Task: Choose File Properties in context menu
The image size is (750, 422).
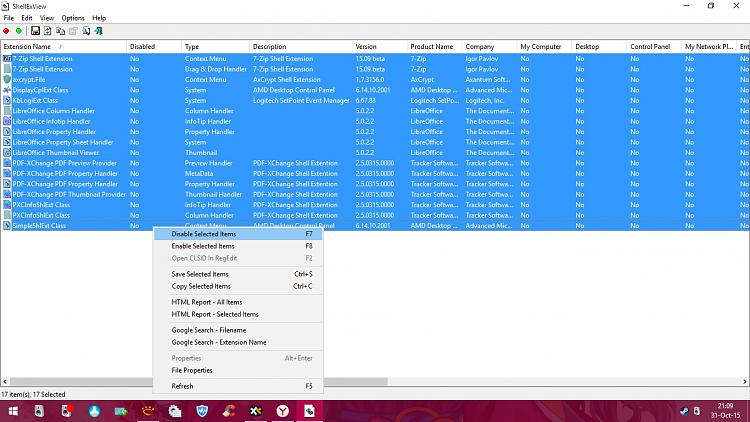Action: click(x=238, y=370)
